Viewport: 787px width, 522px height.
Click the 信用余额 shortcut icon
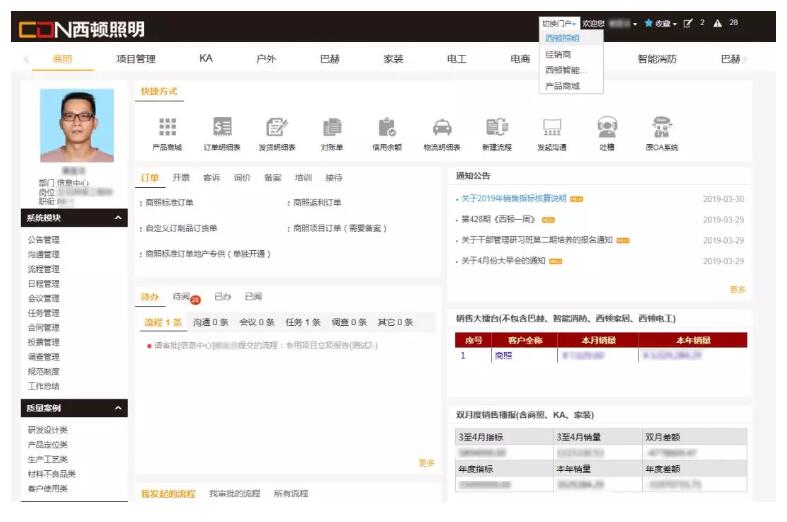[387, 128]
